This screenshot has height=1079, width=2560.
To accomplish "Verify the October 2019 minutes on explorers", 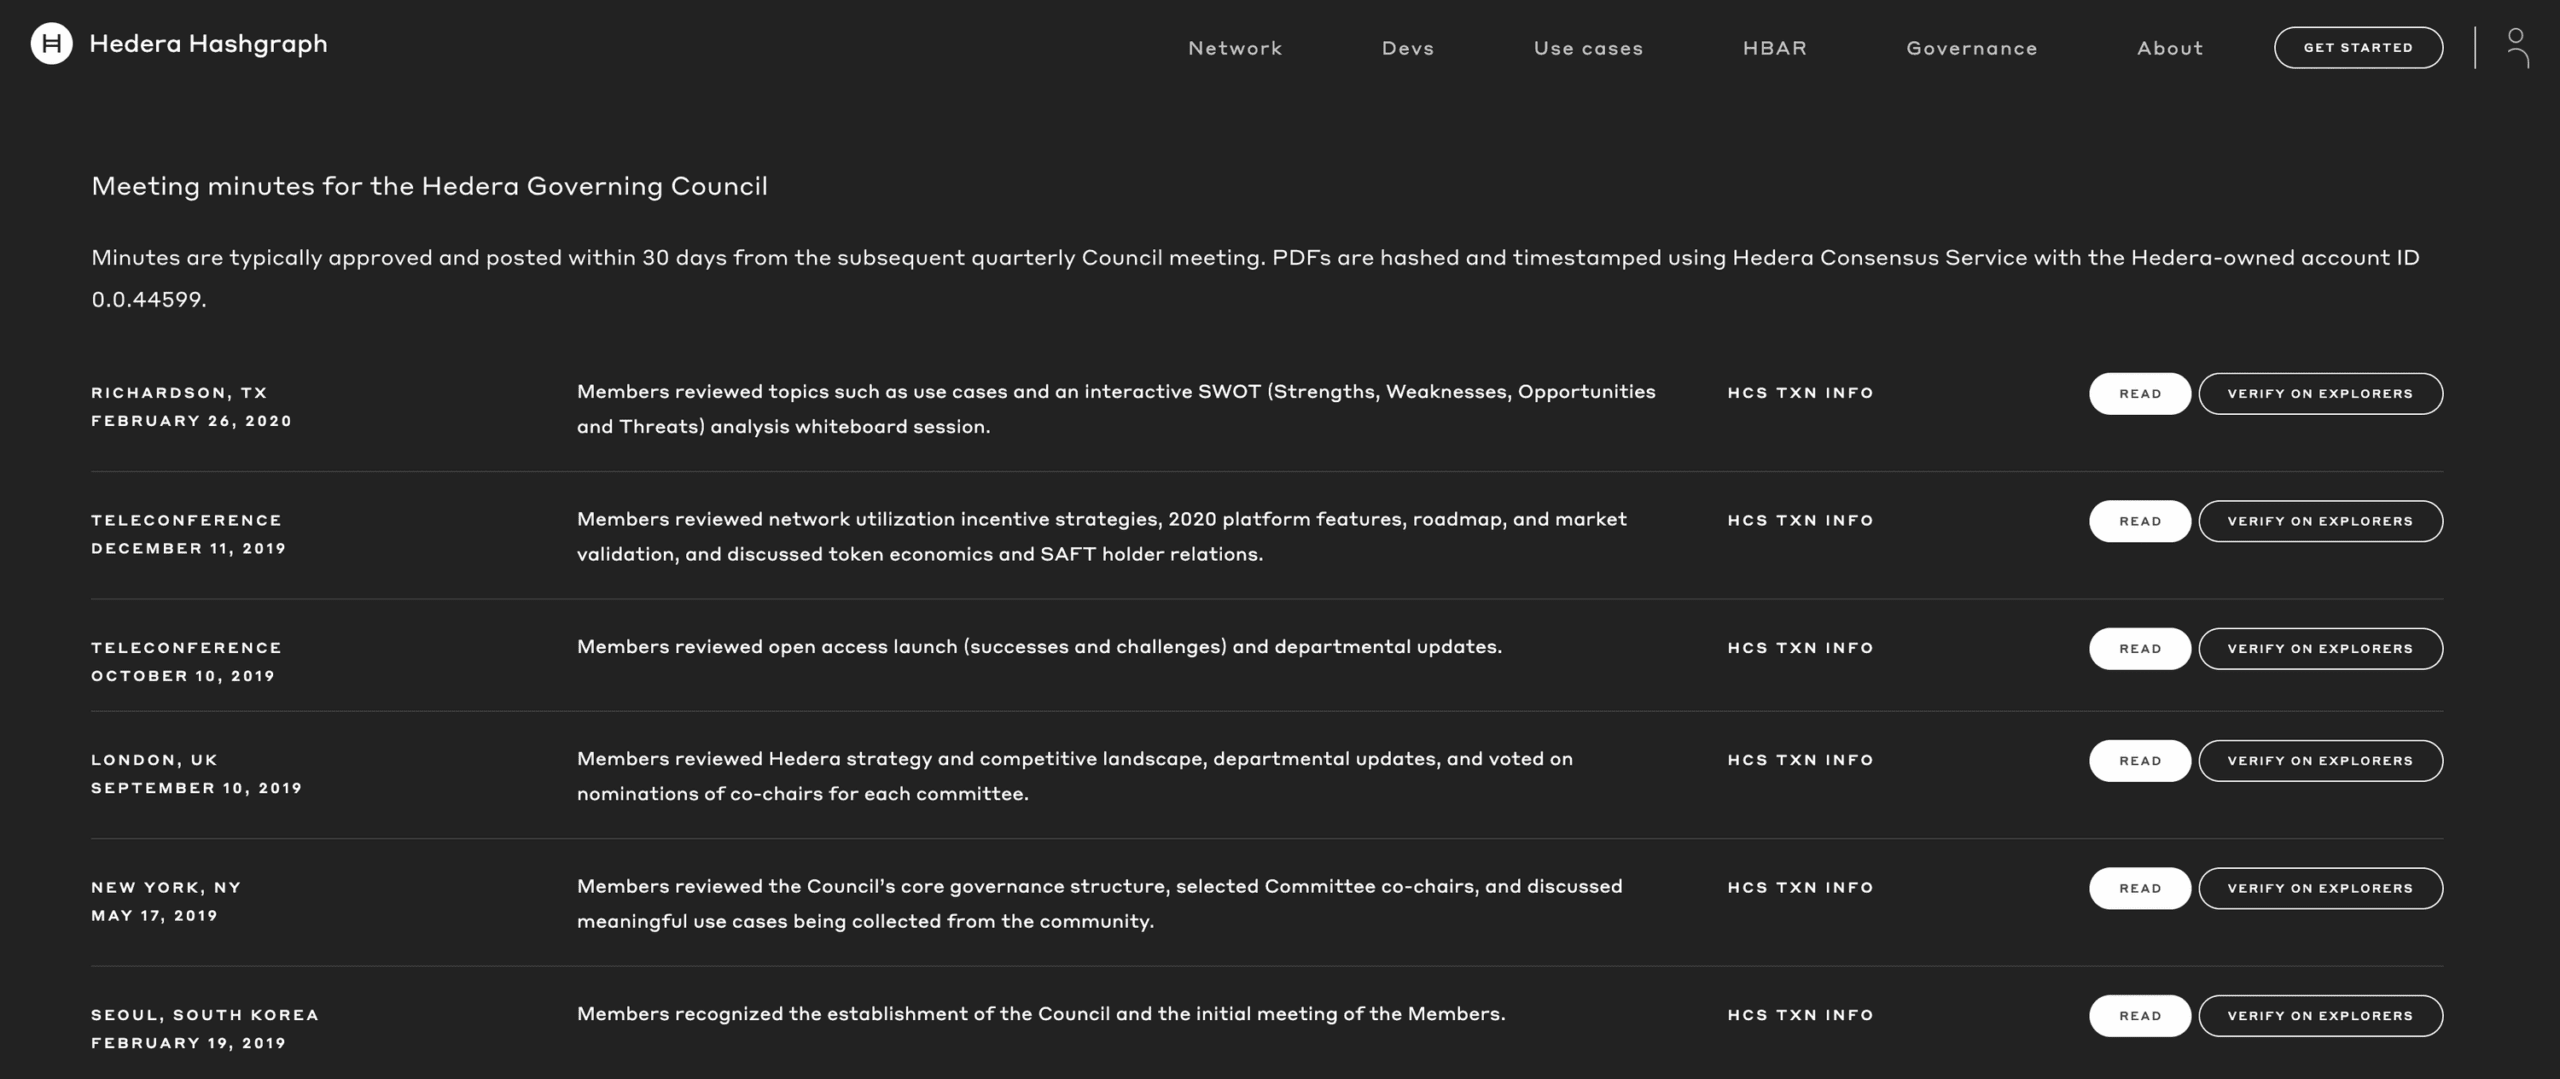I will click(x=2321, y=648).
